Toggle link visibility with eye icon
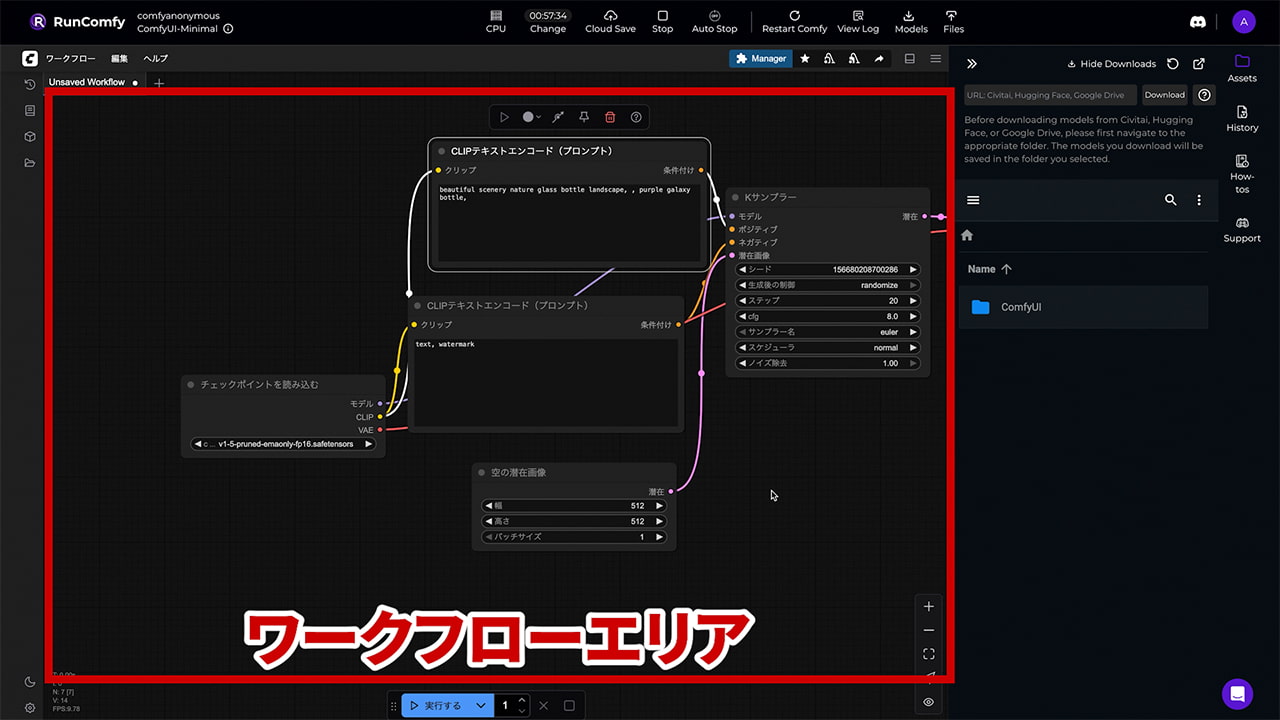 (x=928, y=702)
